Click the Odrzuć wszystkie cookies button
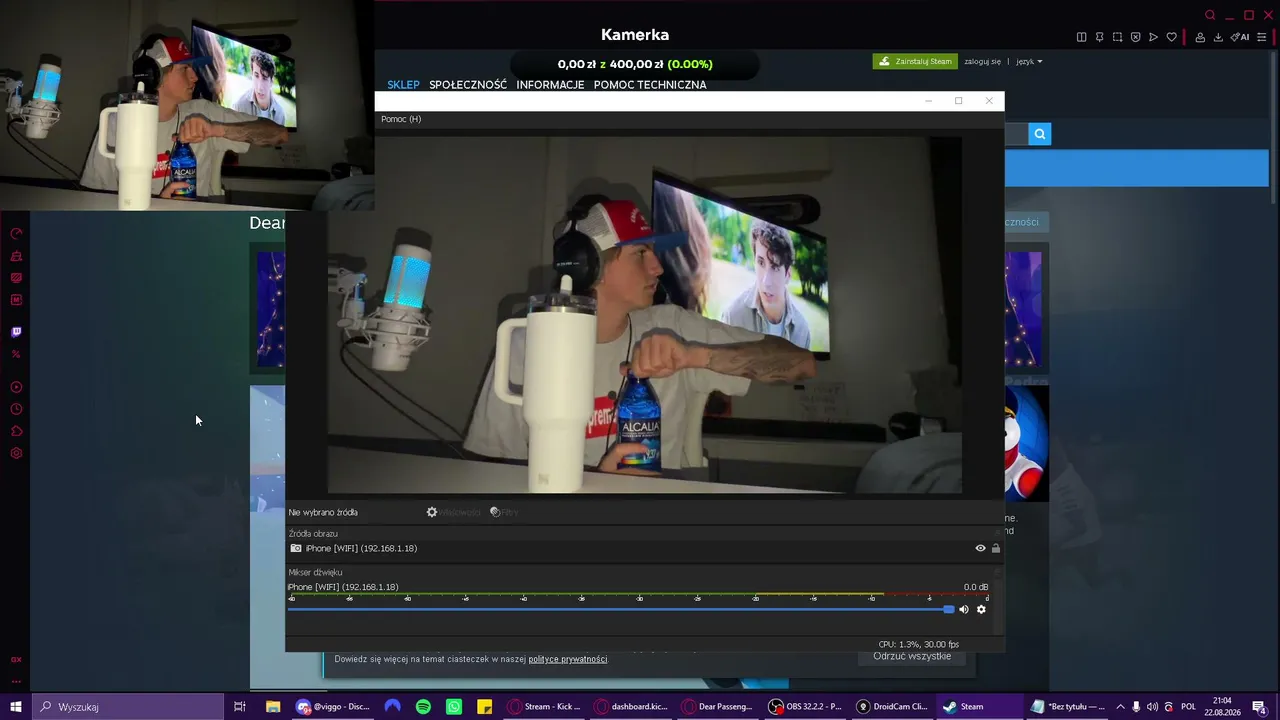The image size is (1280, 720). click(x=912, y=656)
